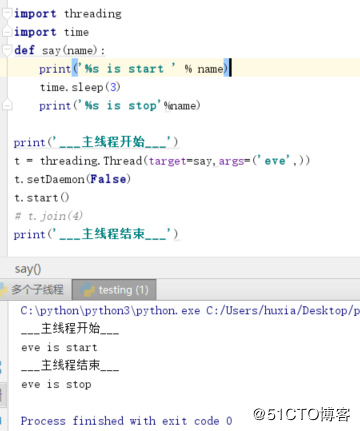Click on 'time.sleep(3)' line
The width and height of the screenshot is (360, 431).
pos(80,87)
